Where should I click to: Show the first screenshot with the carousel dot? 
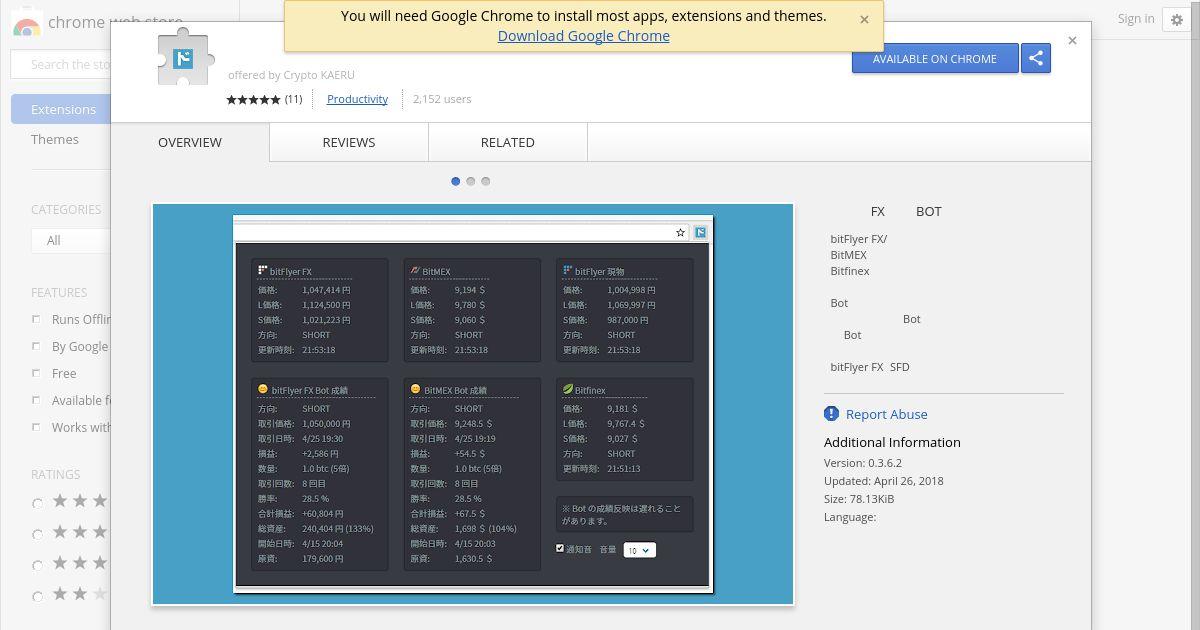[x=456, y=181]
